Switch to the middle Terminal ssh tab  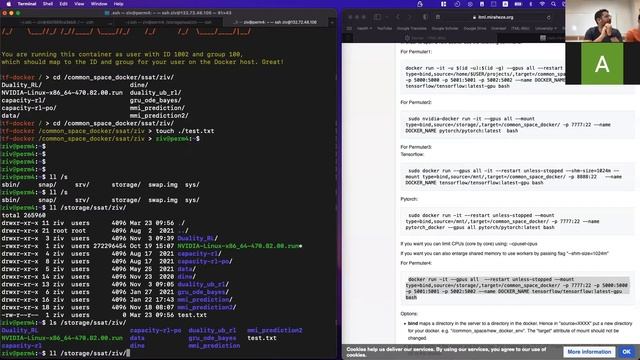(x=167, y=22)
